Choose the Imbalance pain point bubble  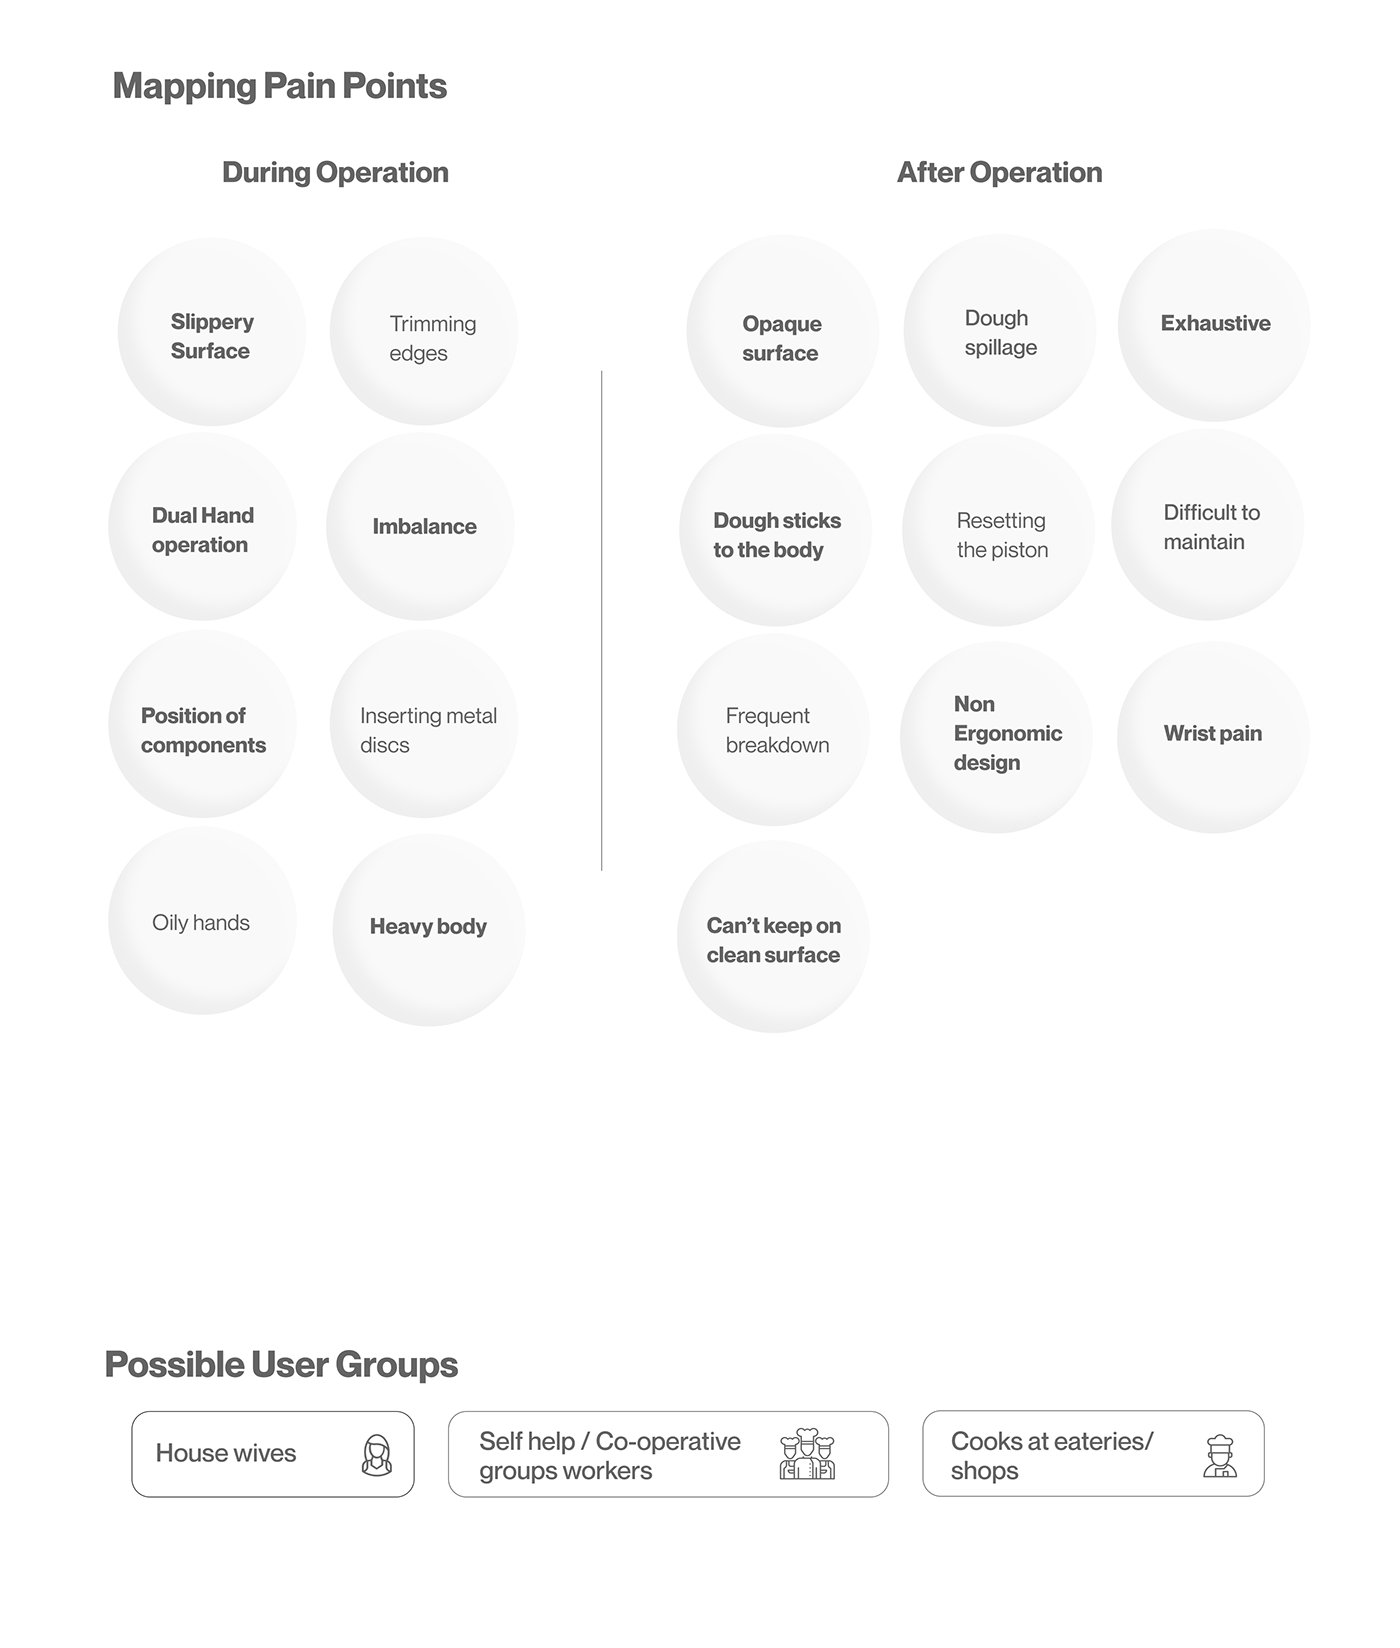click(421, 527)
